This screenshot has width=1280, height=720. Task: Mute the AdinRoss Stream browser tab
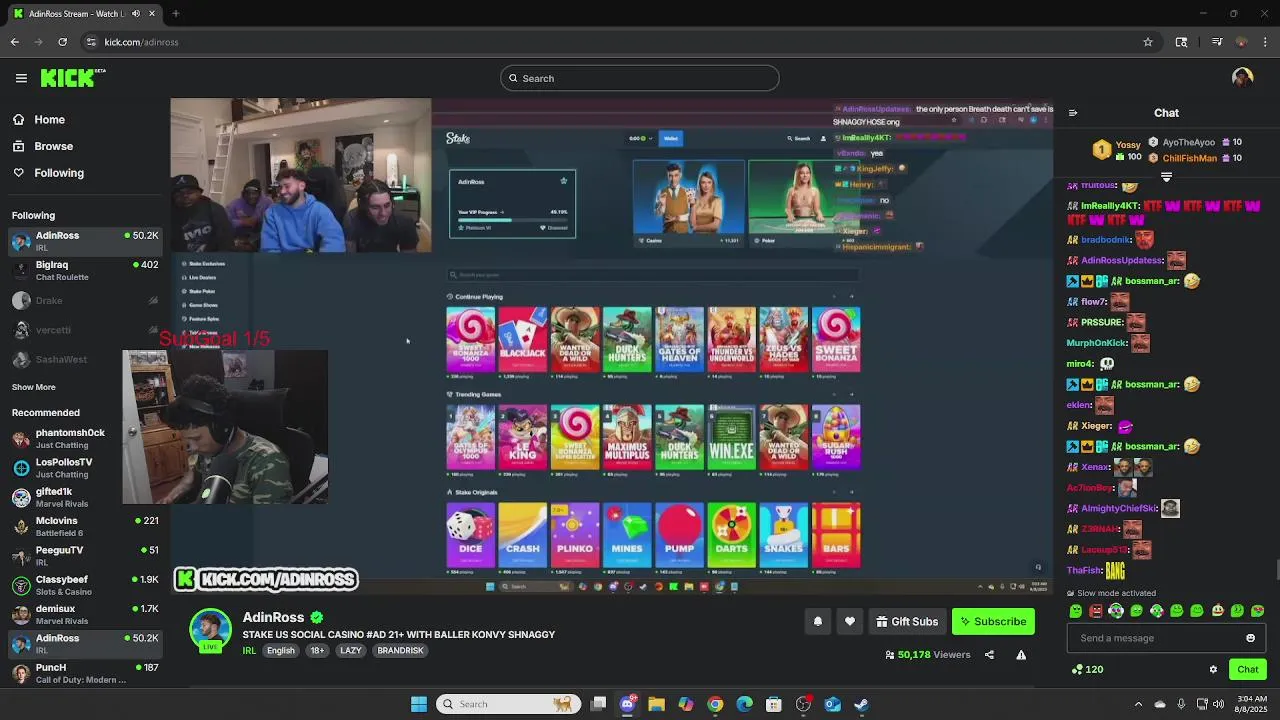coord(136,13)
